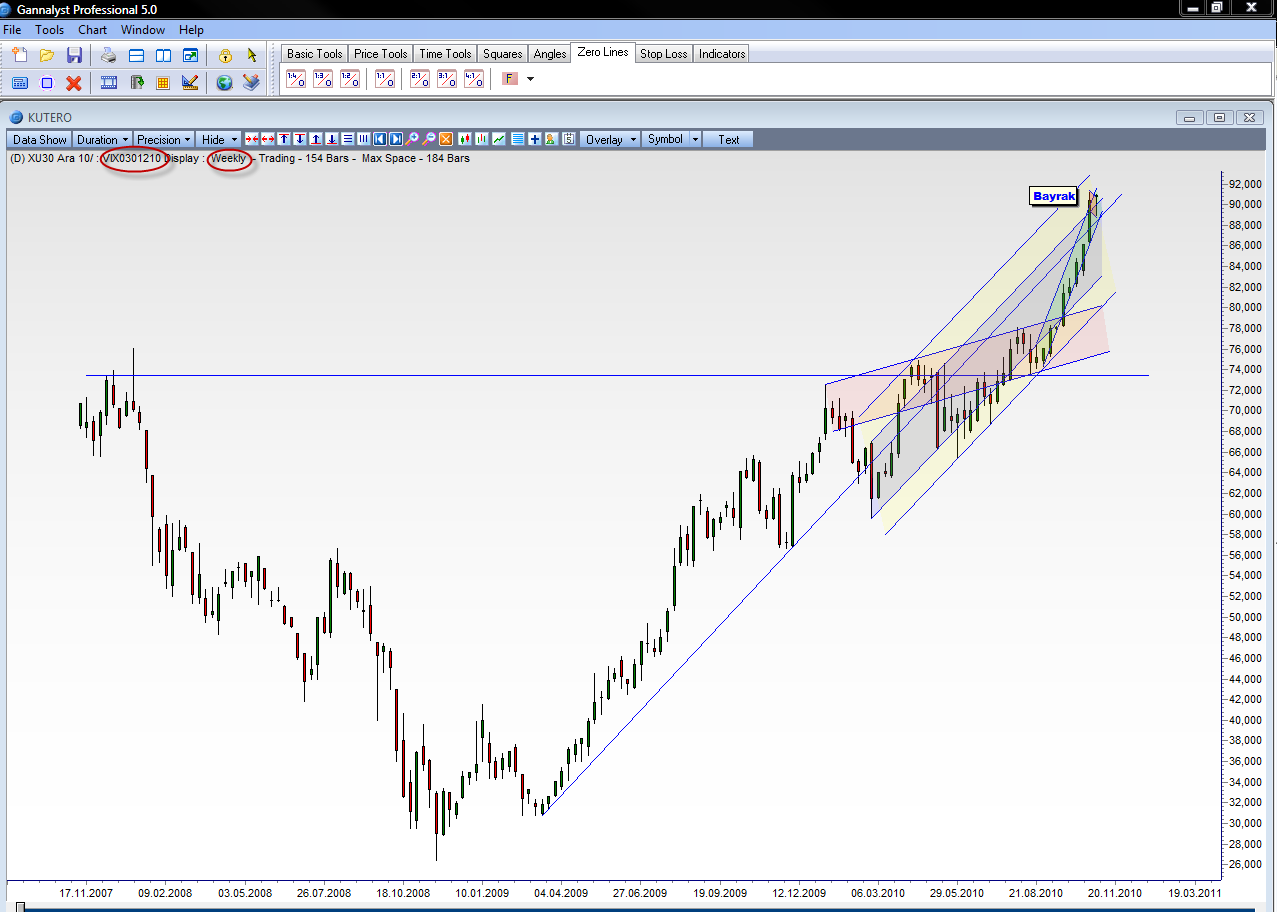Open the Chart menu

tap(93, 30)
